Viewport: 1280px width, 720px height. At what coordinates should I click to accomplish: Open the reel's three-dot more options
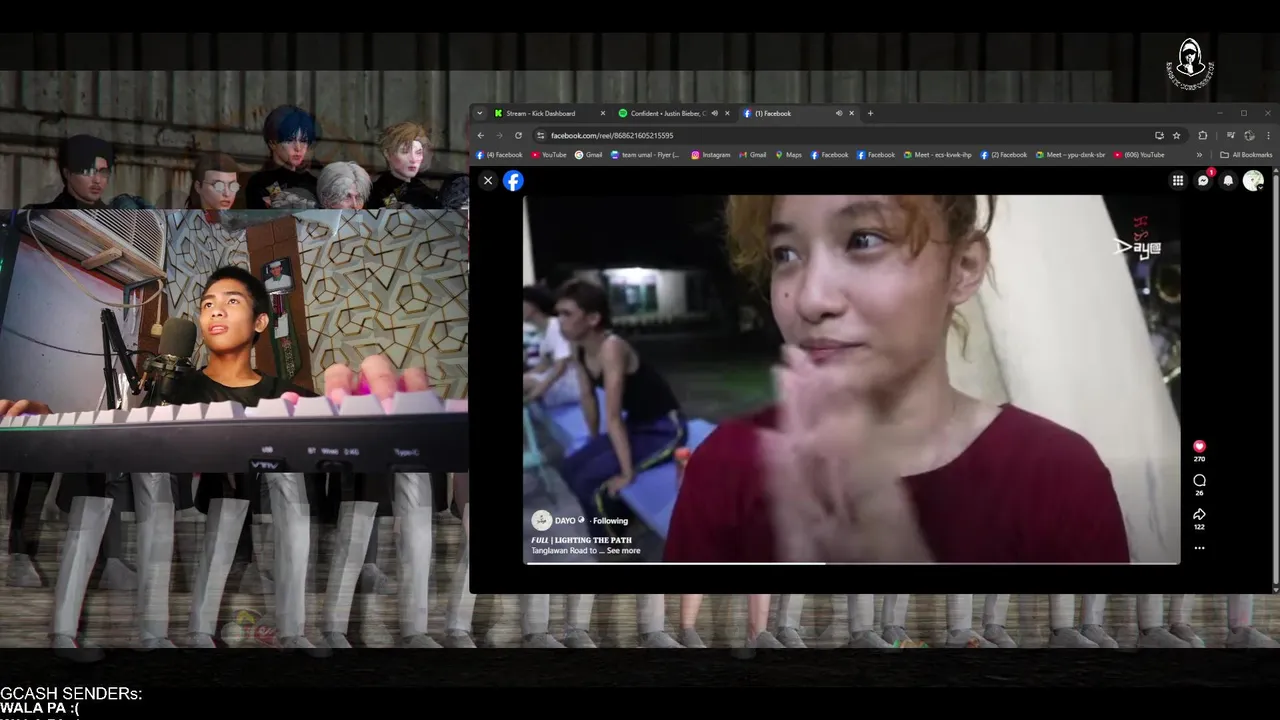coord(1199,548)
